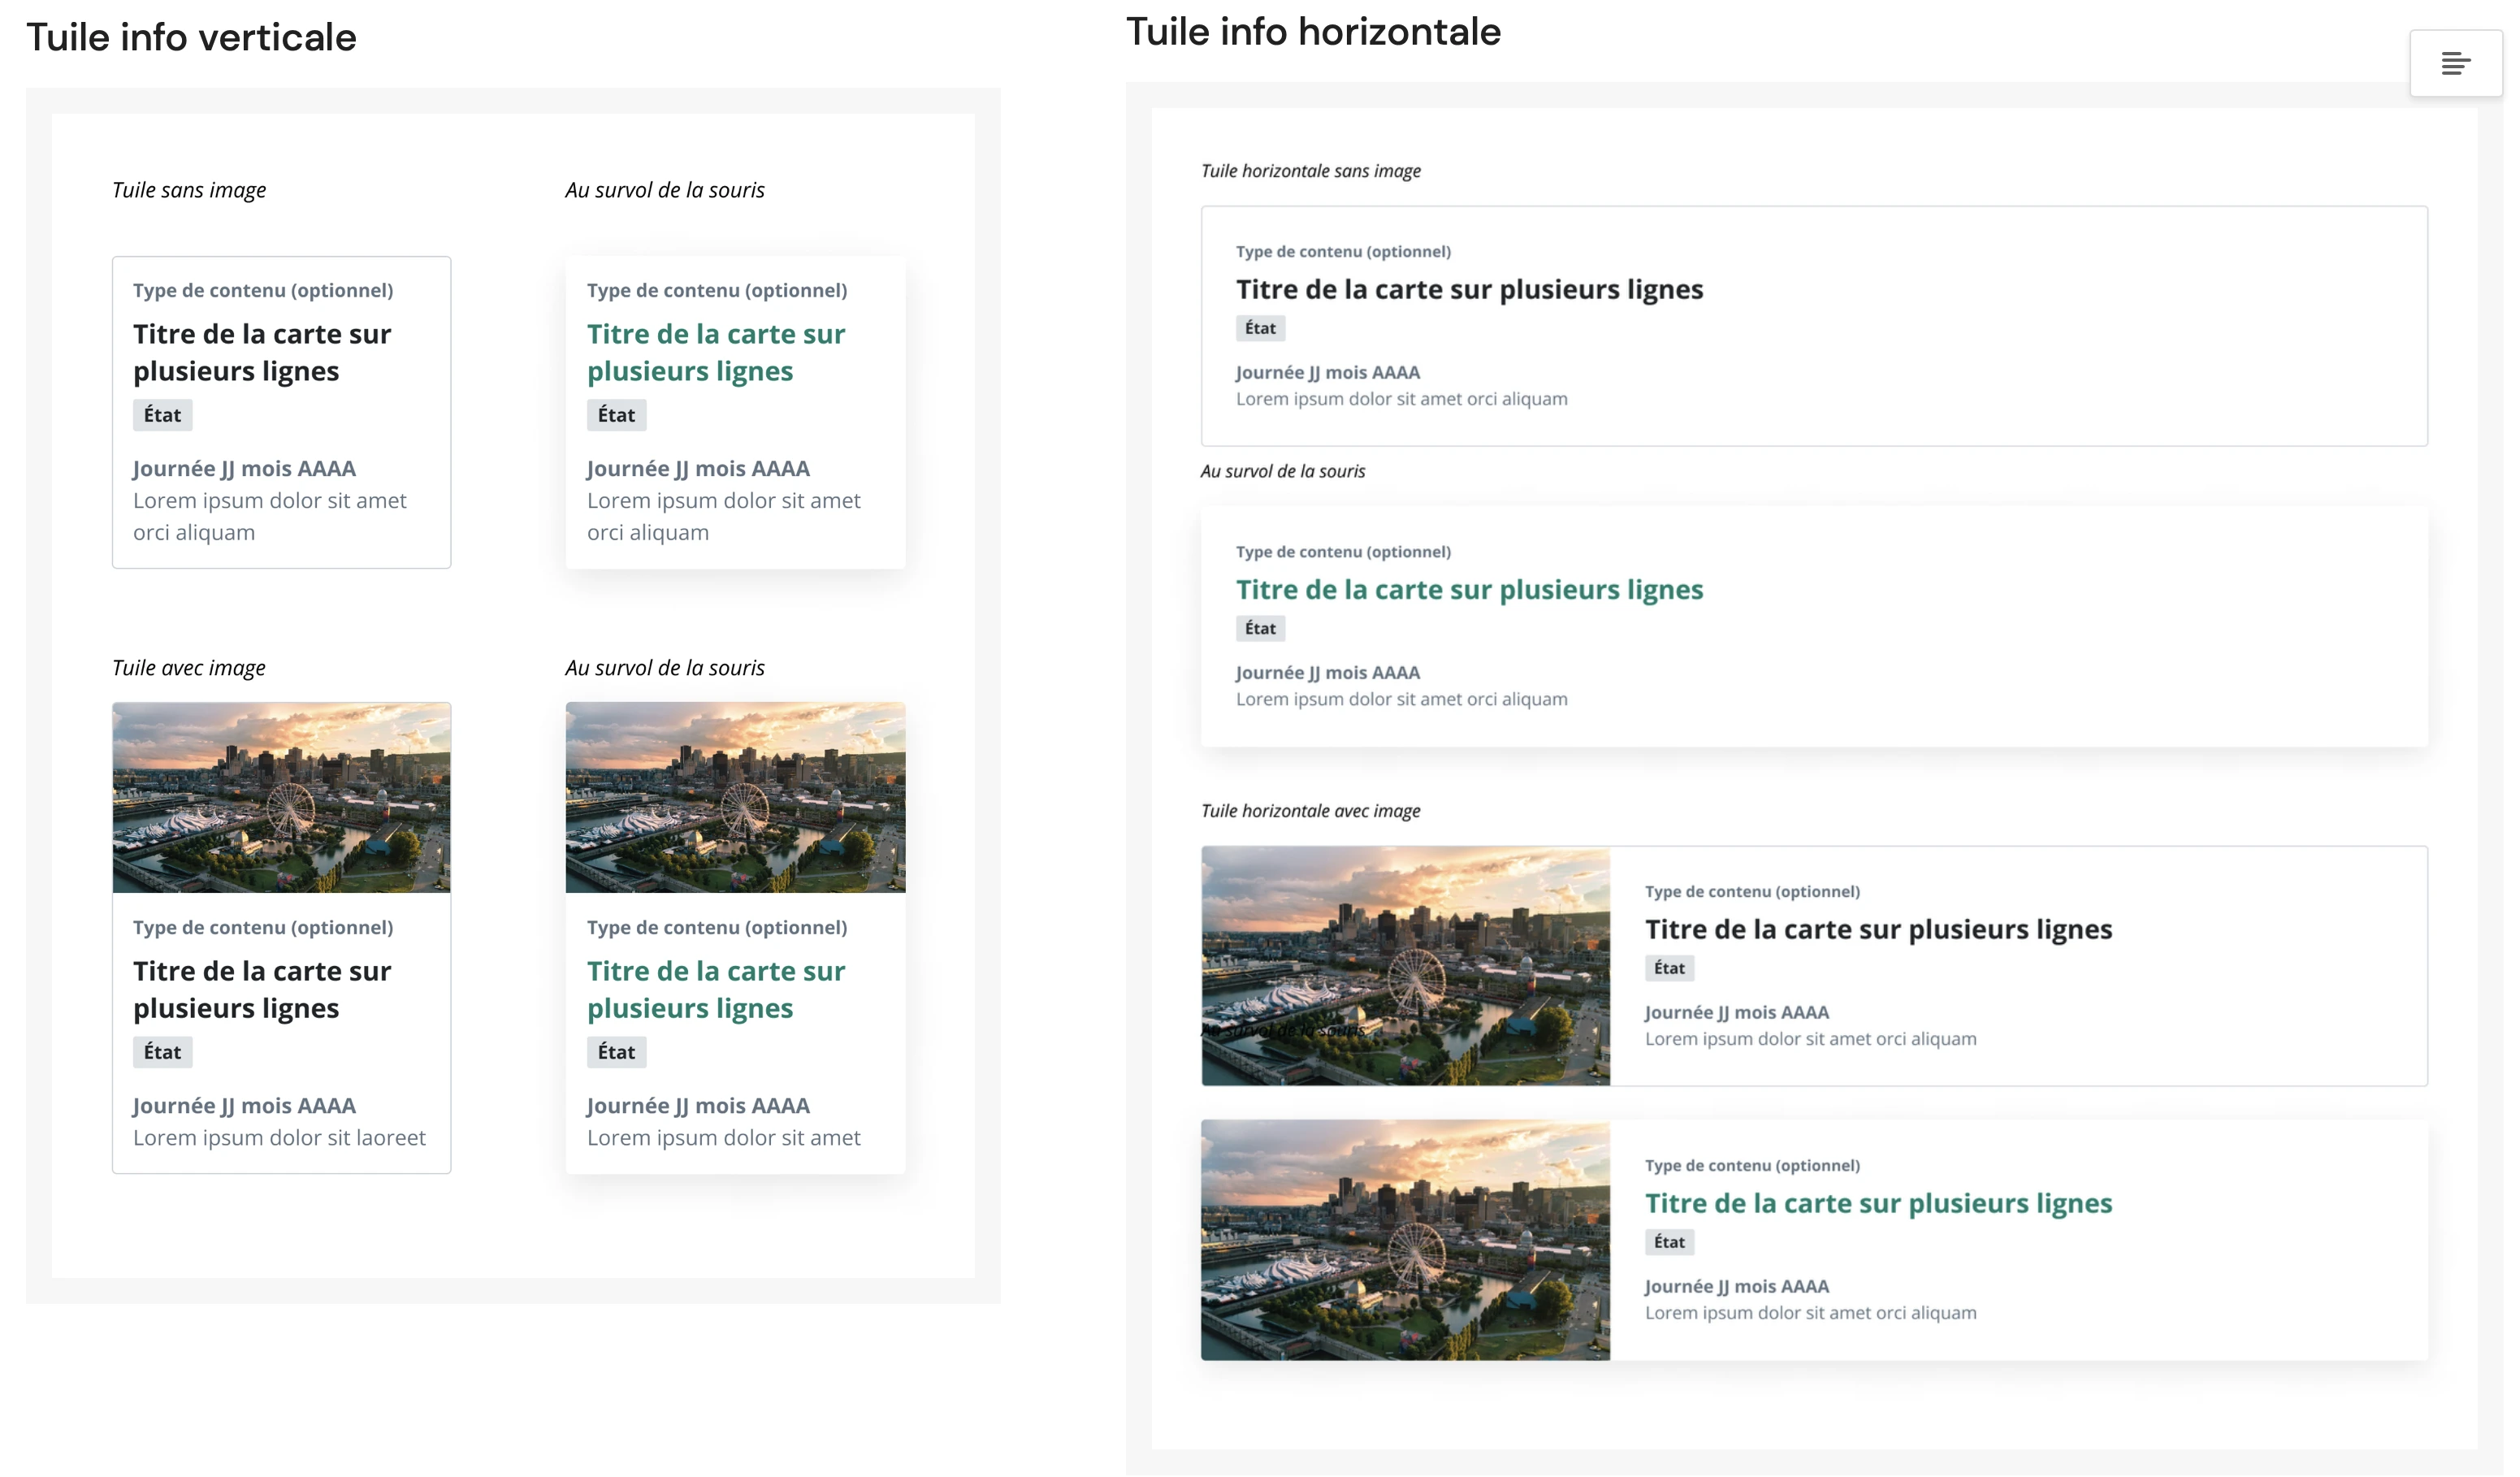Click 'Tuile sans image' caption
The width and height of the screenshot is (2520, 1477).
pos(189,190)
